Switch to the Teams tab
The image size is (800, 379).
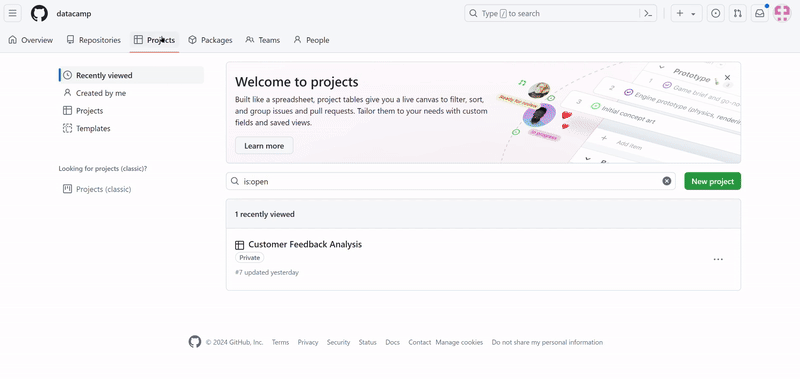click(263, 40)
